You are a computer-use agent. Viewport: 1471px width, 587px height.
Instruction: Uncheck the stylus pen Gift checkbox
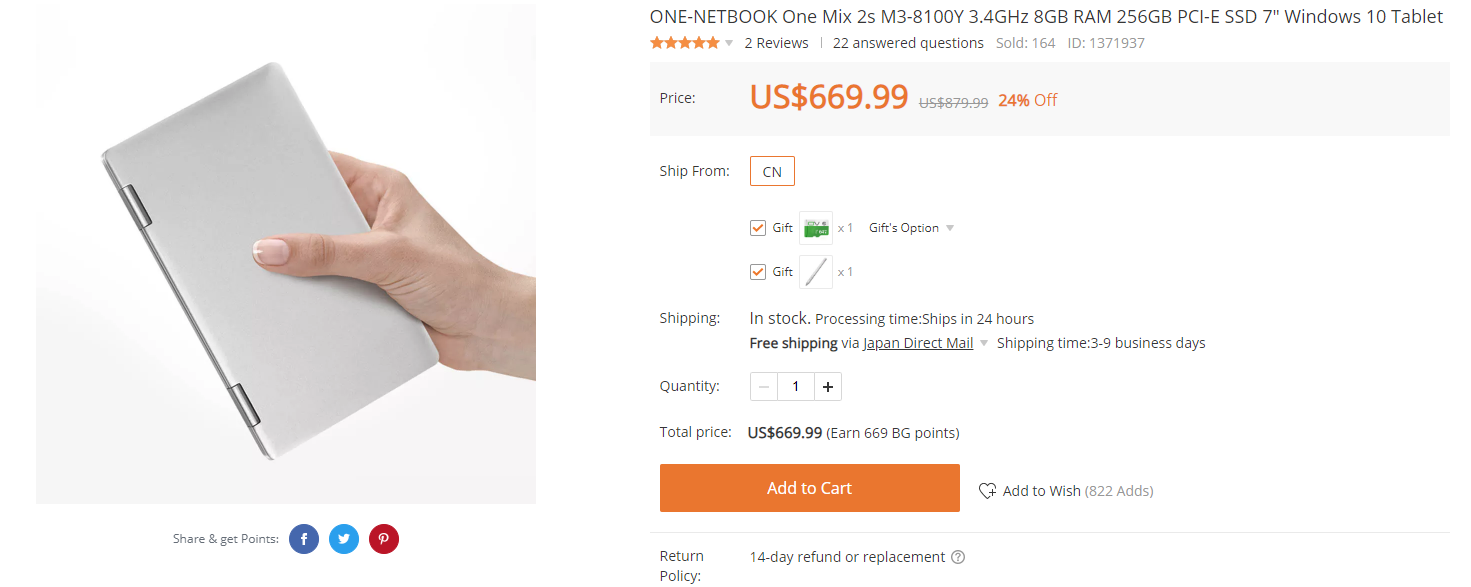point(758,272)
